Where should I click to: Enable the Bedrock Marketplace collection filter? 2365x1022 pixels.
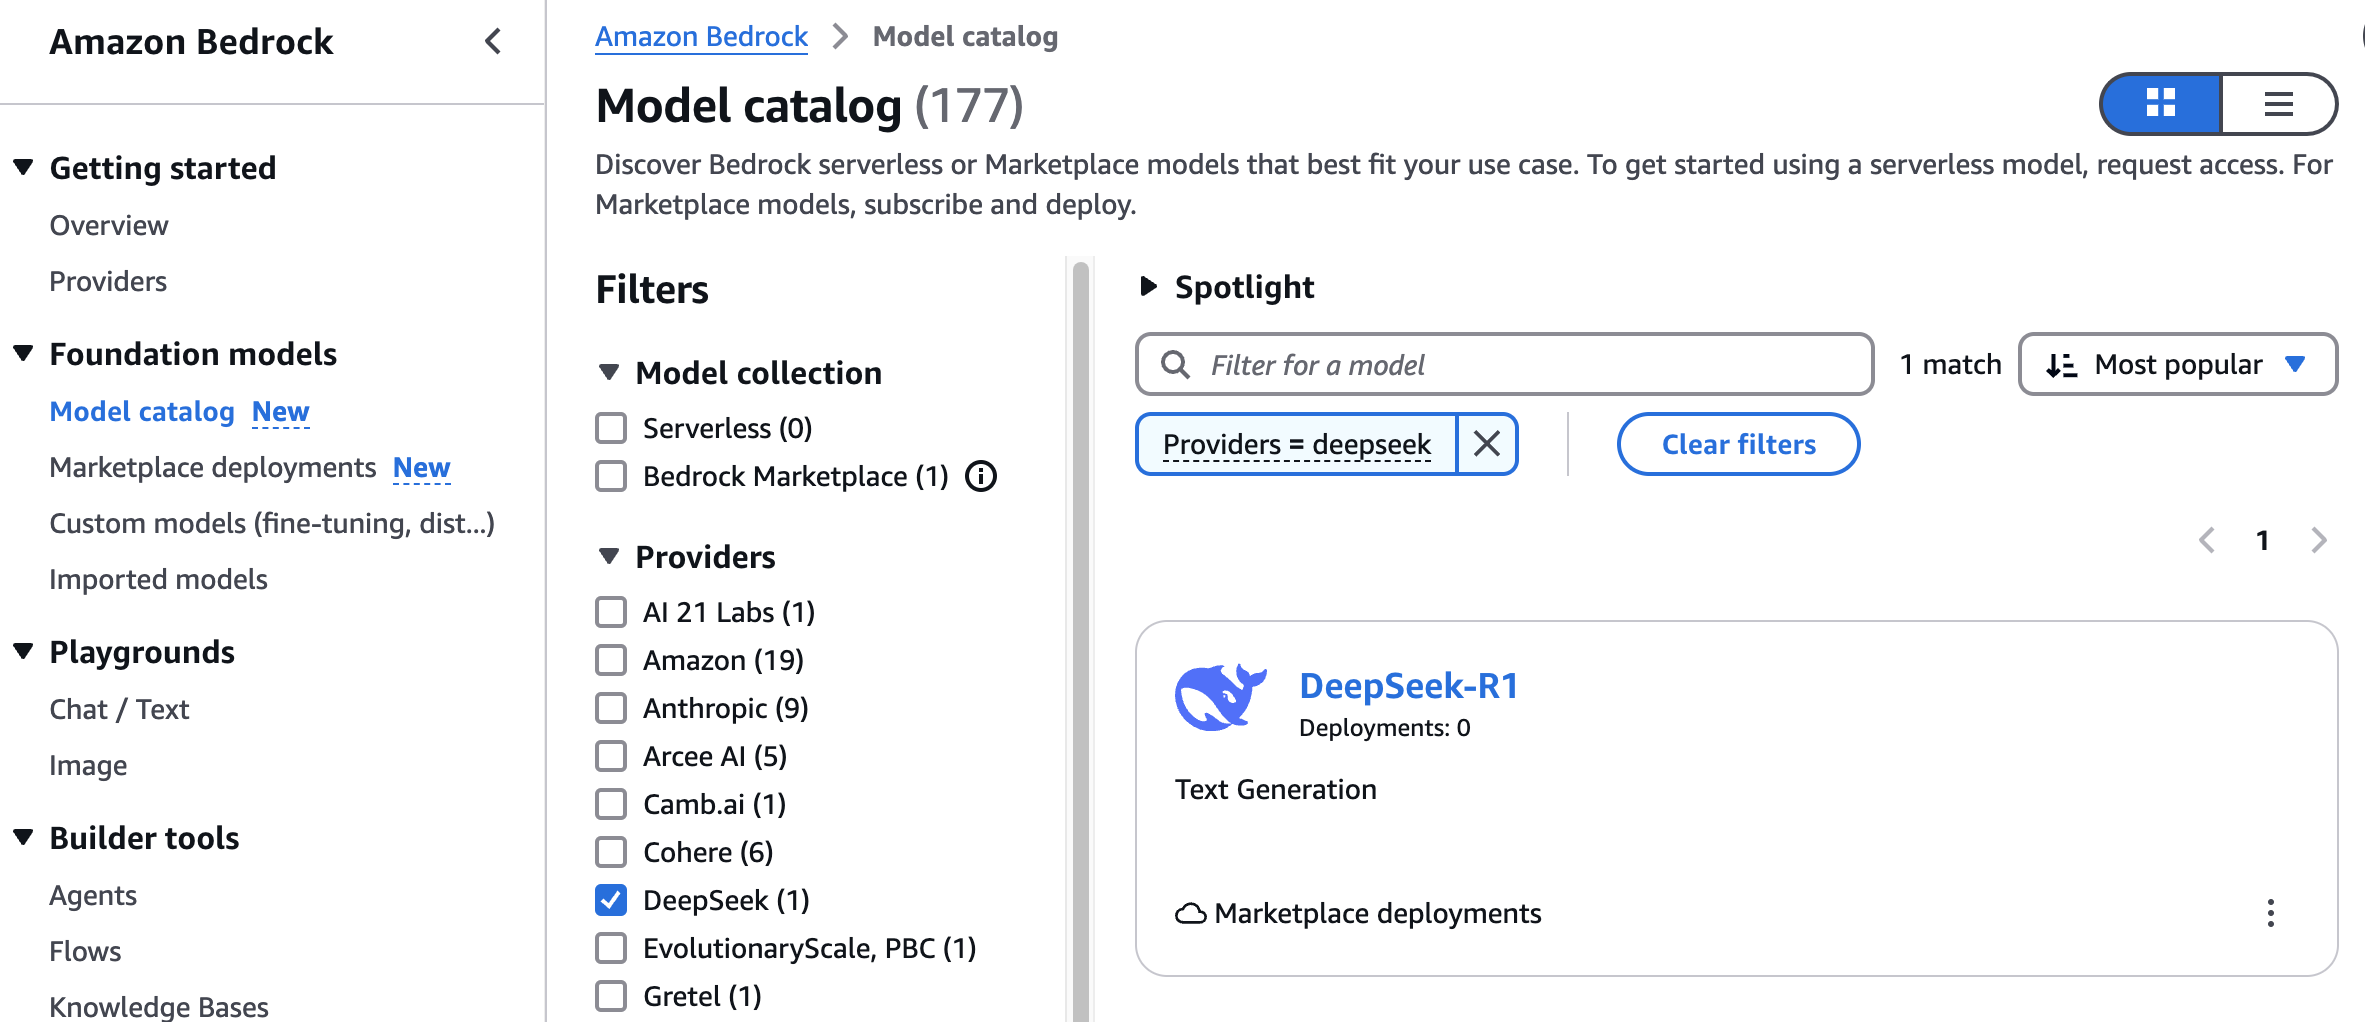(x=611, y=476)
